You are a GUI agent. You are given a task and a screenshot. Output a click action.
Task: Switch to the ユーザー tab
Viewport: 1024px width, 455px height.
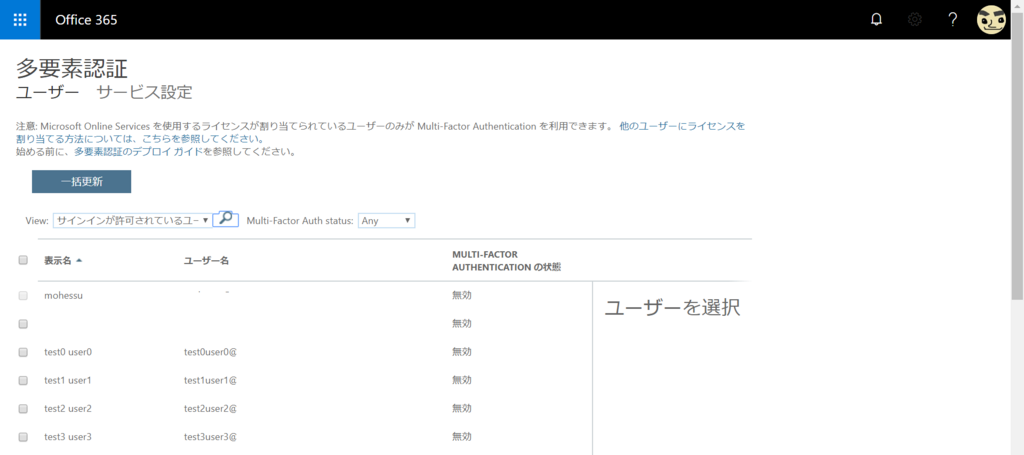[47, 92]
